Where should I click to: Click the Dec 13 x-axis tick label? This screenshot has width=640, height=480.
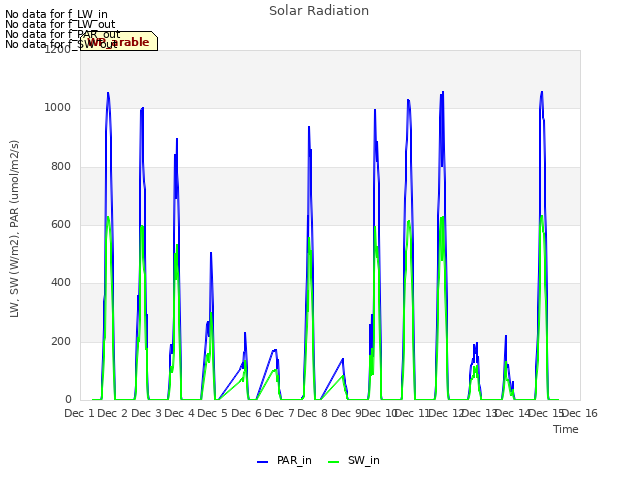tap(480, 413)
